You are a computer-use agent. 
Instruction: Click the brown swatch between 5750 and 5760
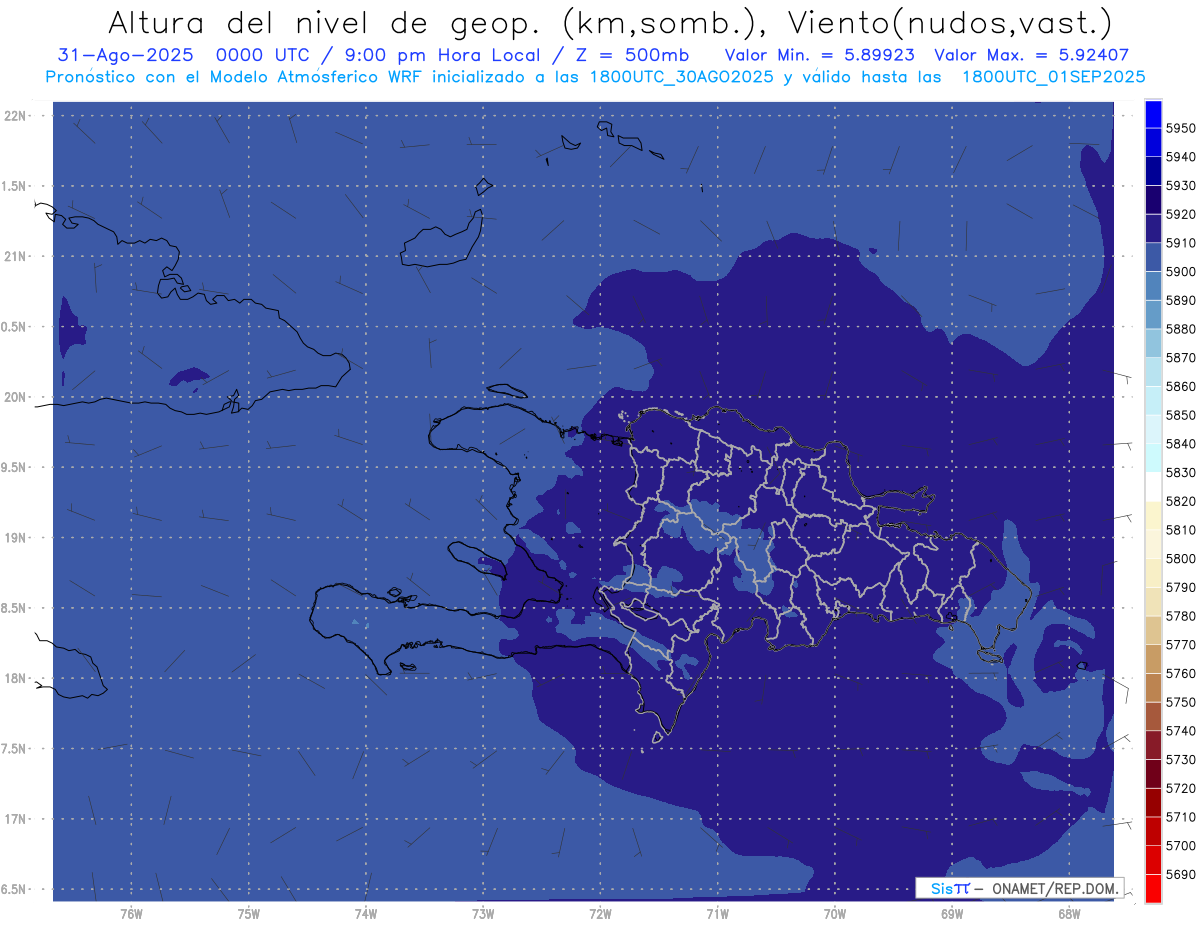tap(1153, 687)
